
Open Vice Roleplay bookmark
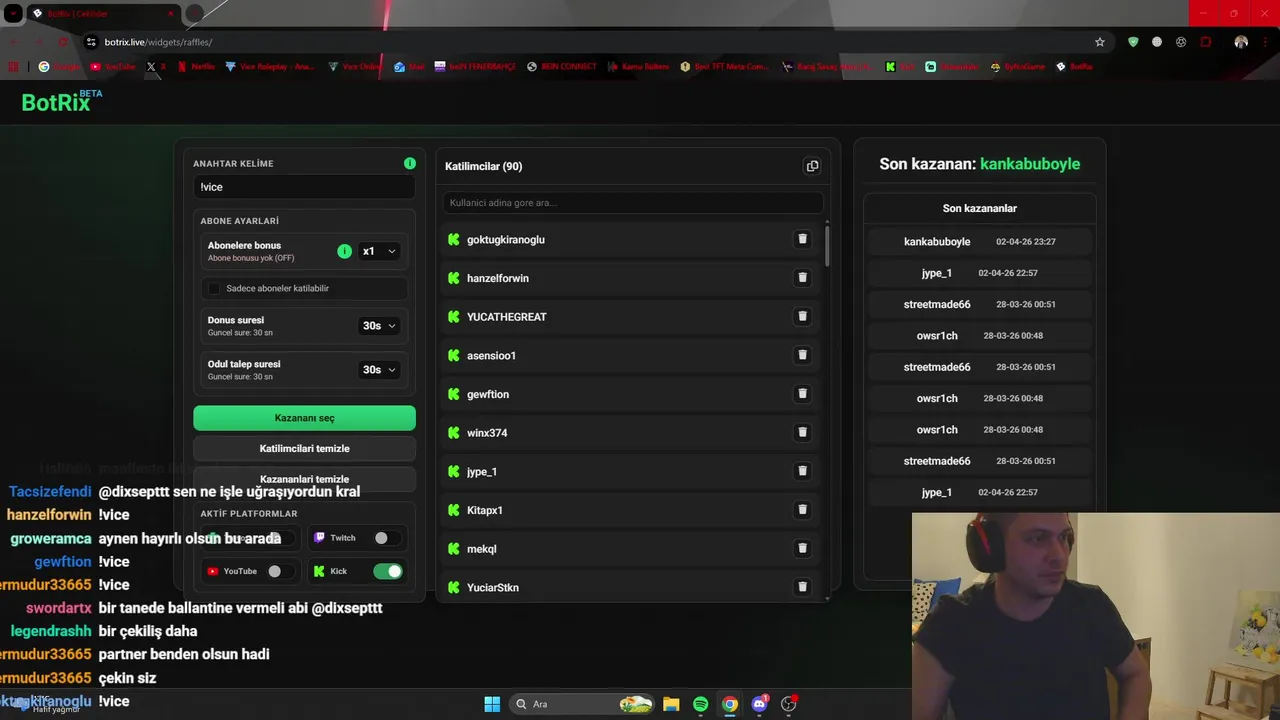[x=269, y=67]
